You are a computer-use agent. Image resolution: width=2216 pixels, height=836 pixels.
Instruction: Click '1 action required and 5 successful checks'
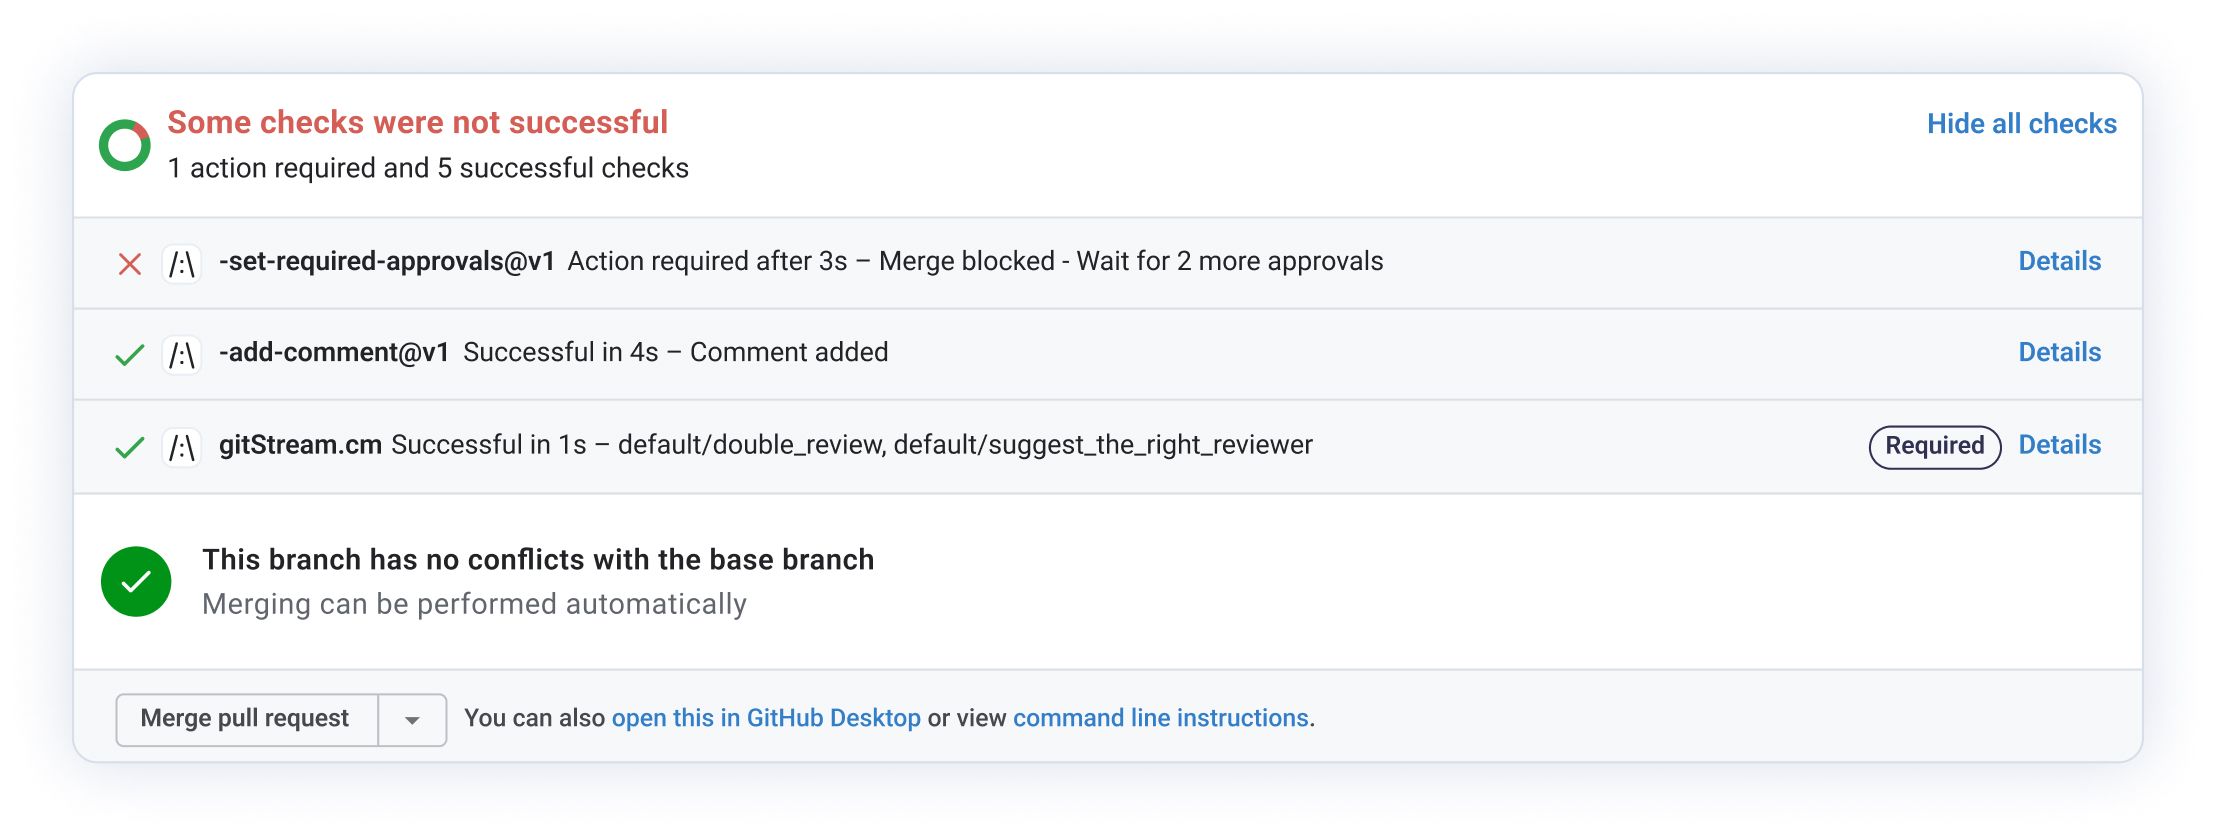(x=428, y=168)
